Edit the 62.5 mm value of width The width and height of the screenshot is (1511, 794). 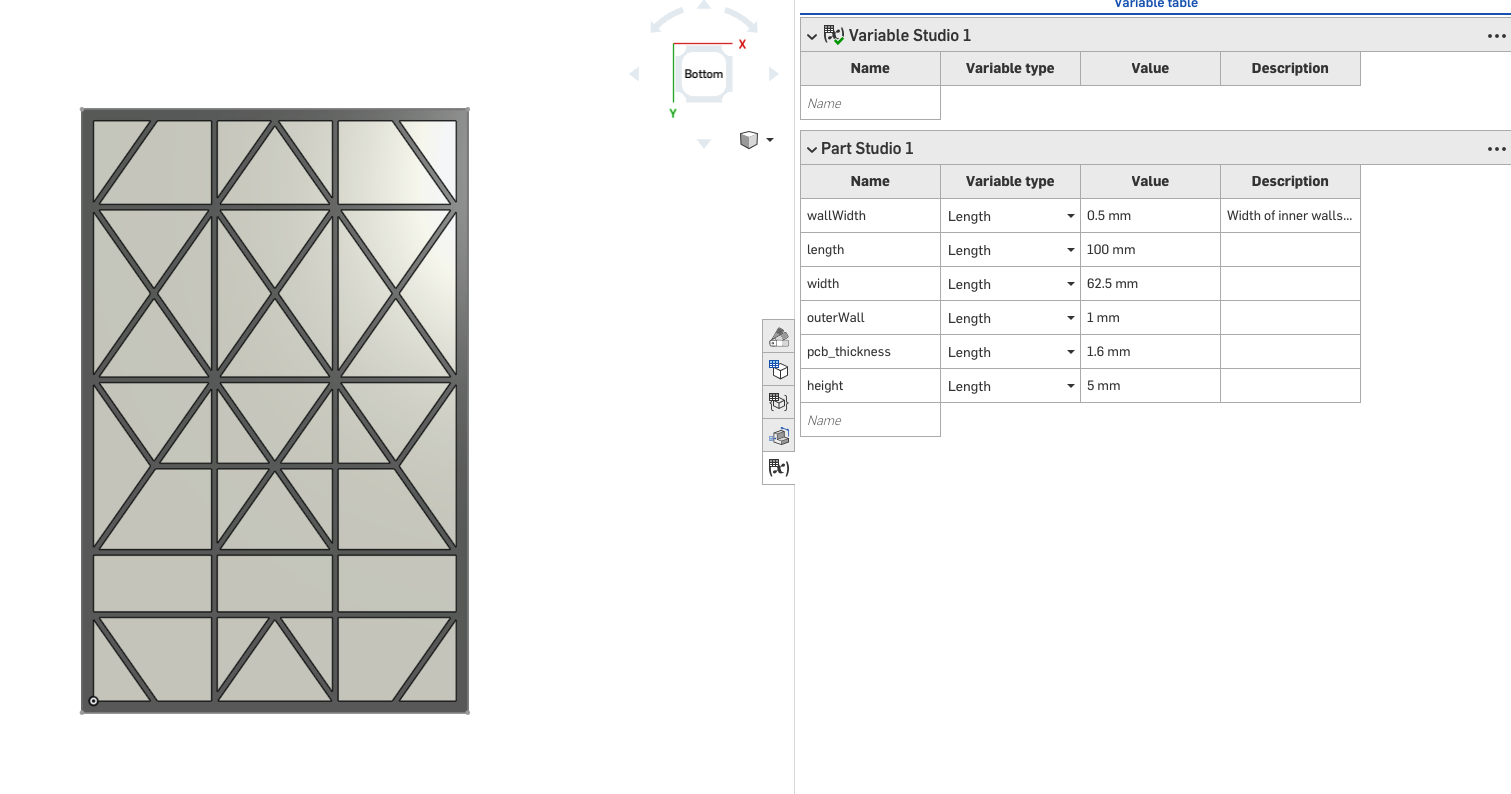[x=1150, y=284]
